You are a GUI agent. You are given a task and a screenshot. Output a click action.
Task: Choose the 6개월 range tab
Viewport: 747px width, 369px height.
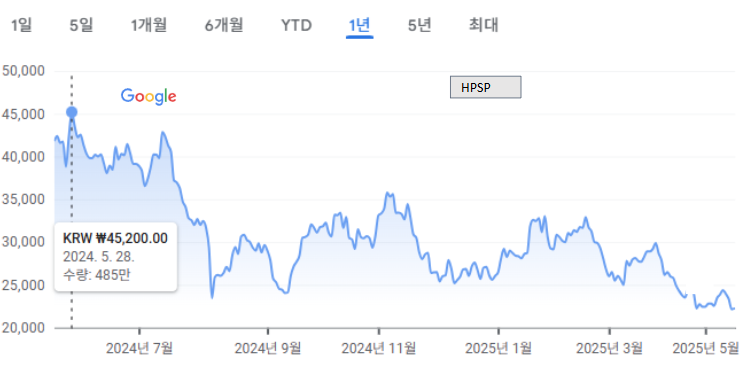point(224,25)
